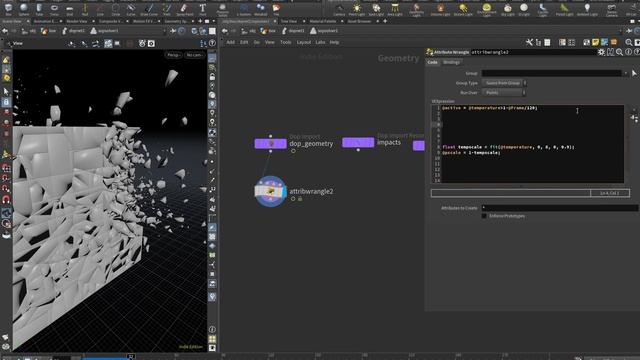
Task: Add a Volume Light from the shelf
Action: click(441, 9)
